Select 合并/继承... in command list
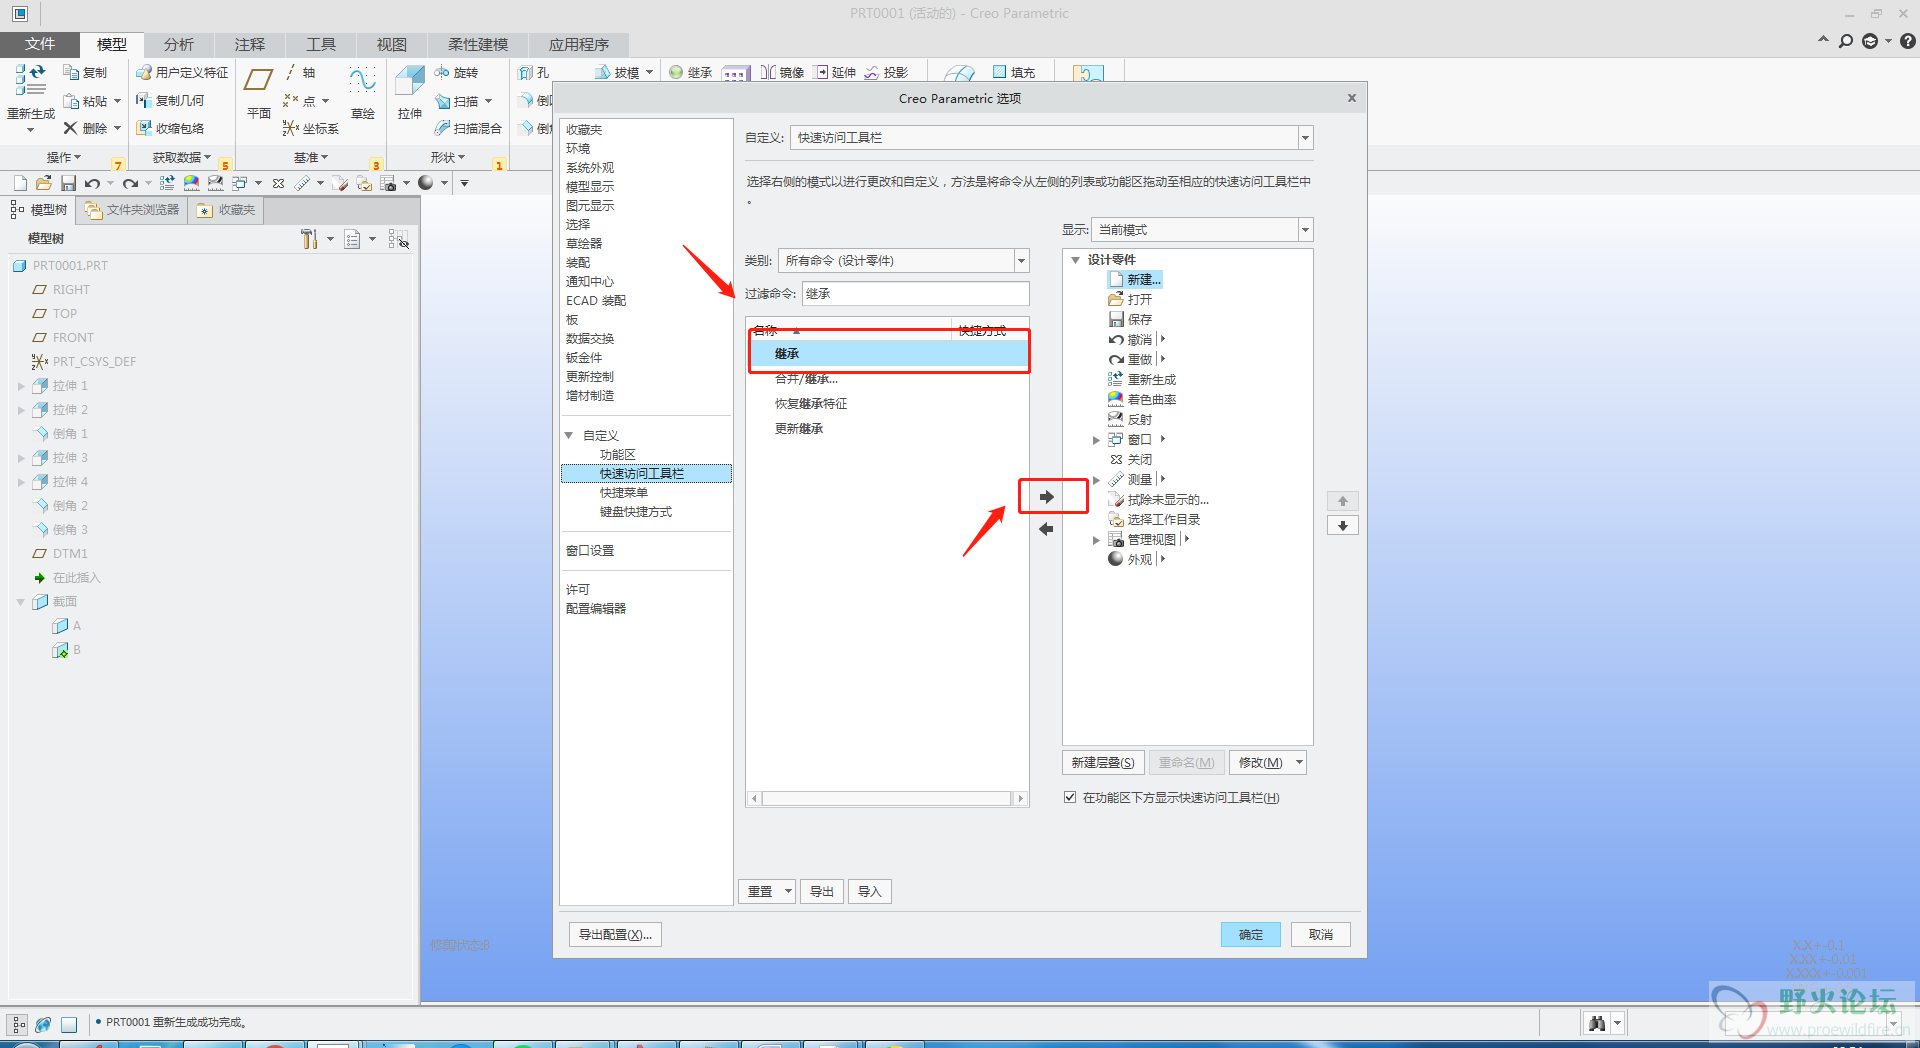Image resolution: width=1920 pixels, height=1048 pixels. point(807,379)
